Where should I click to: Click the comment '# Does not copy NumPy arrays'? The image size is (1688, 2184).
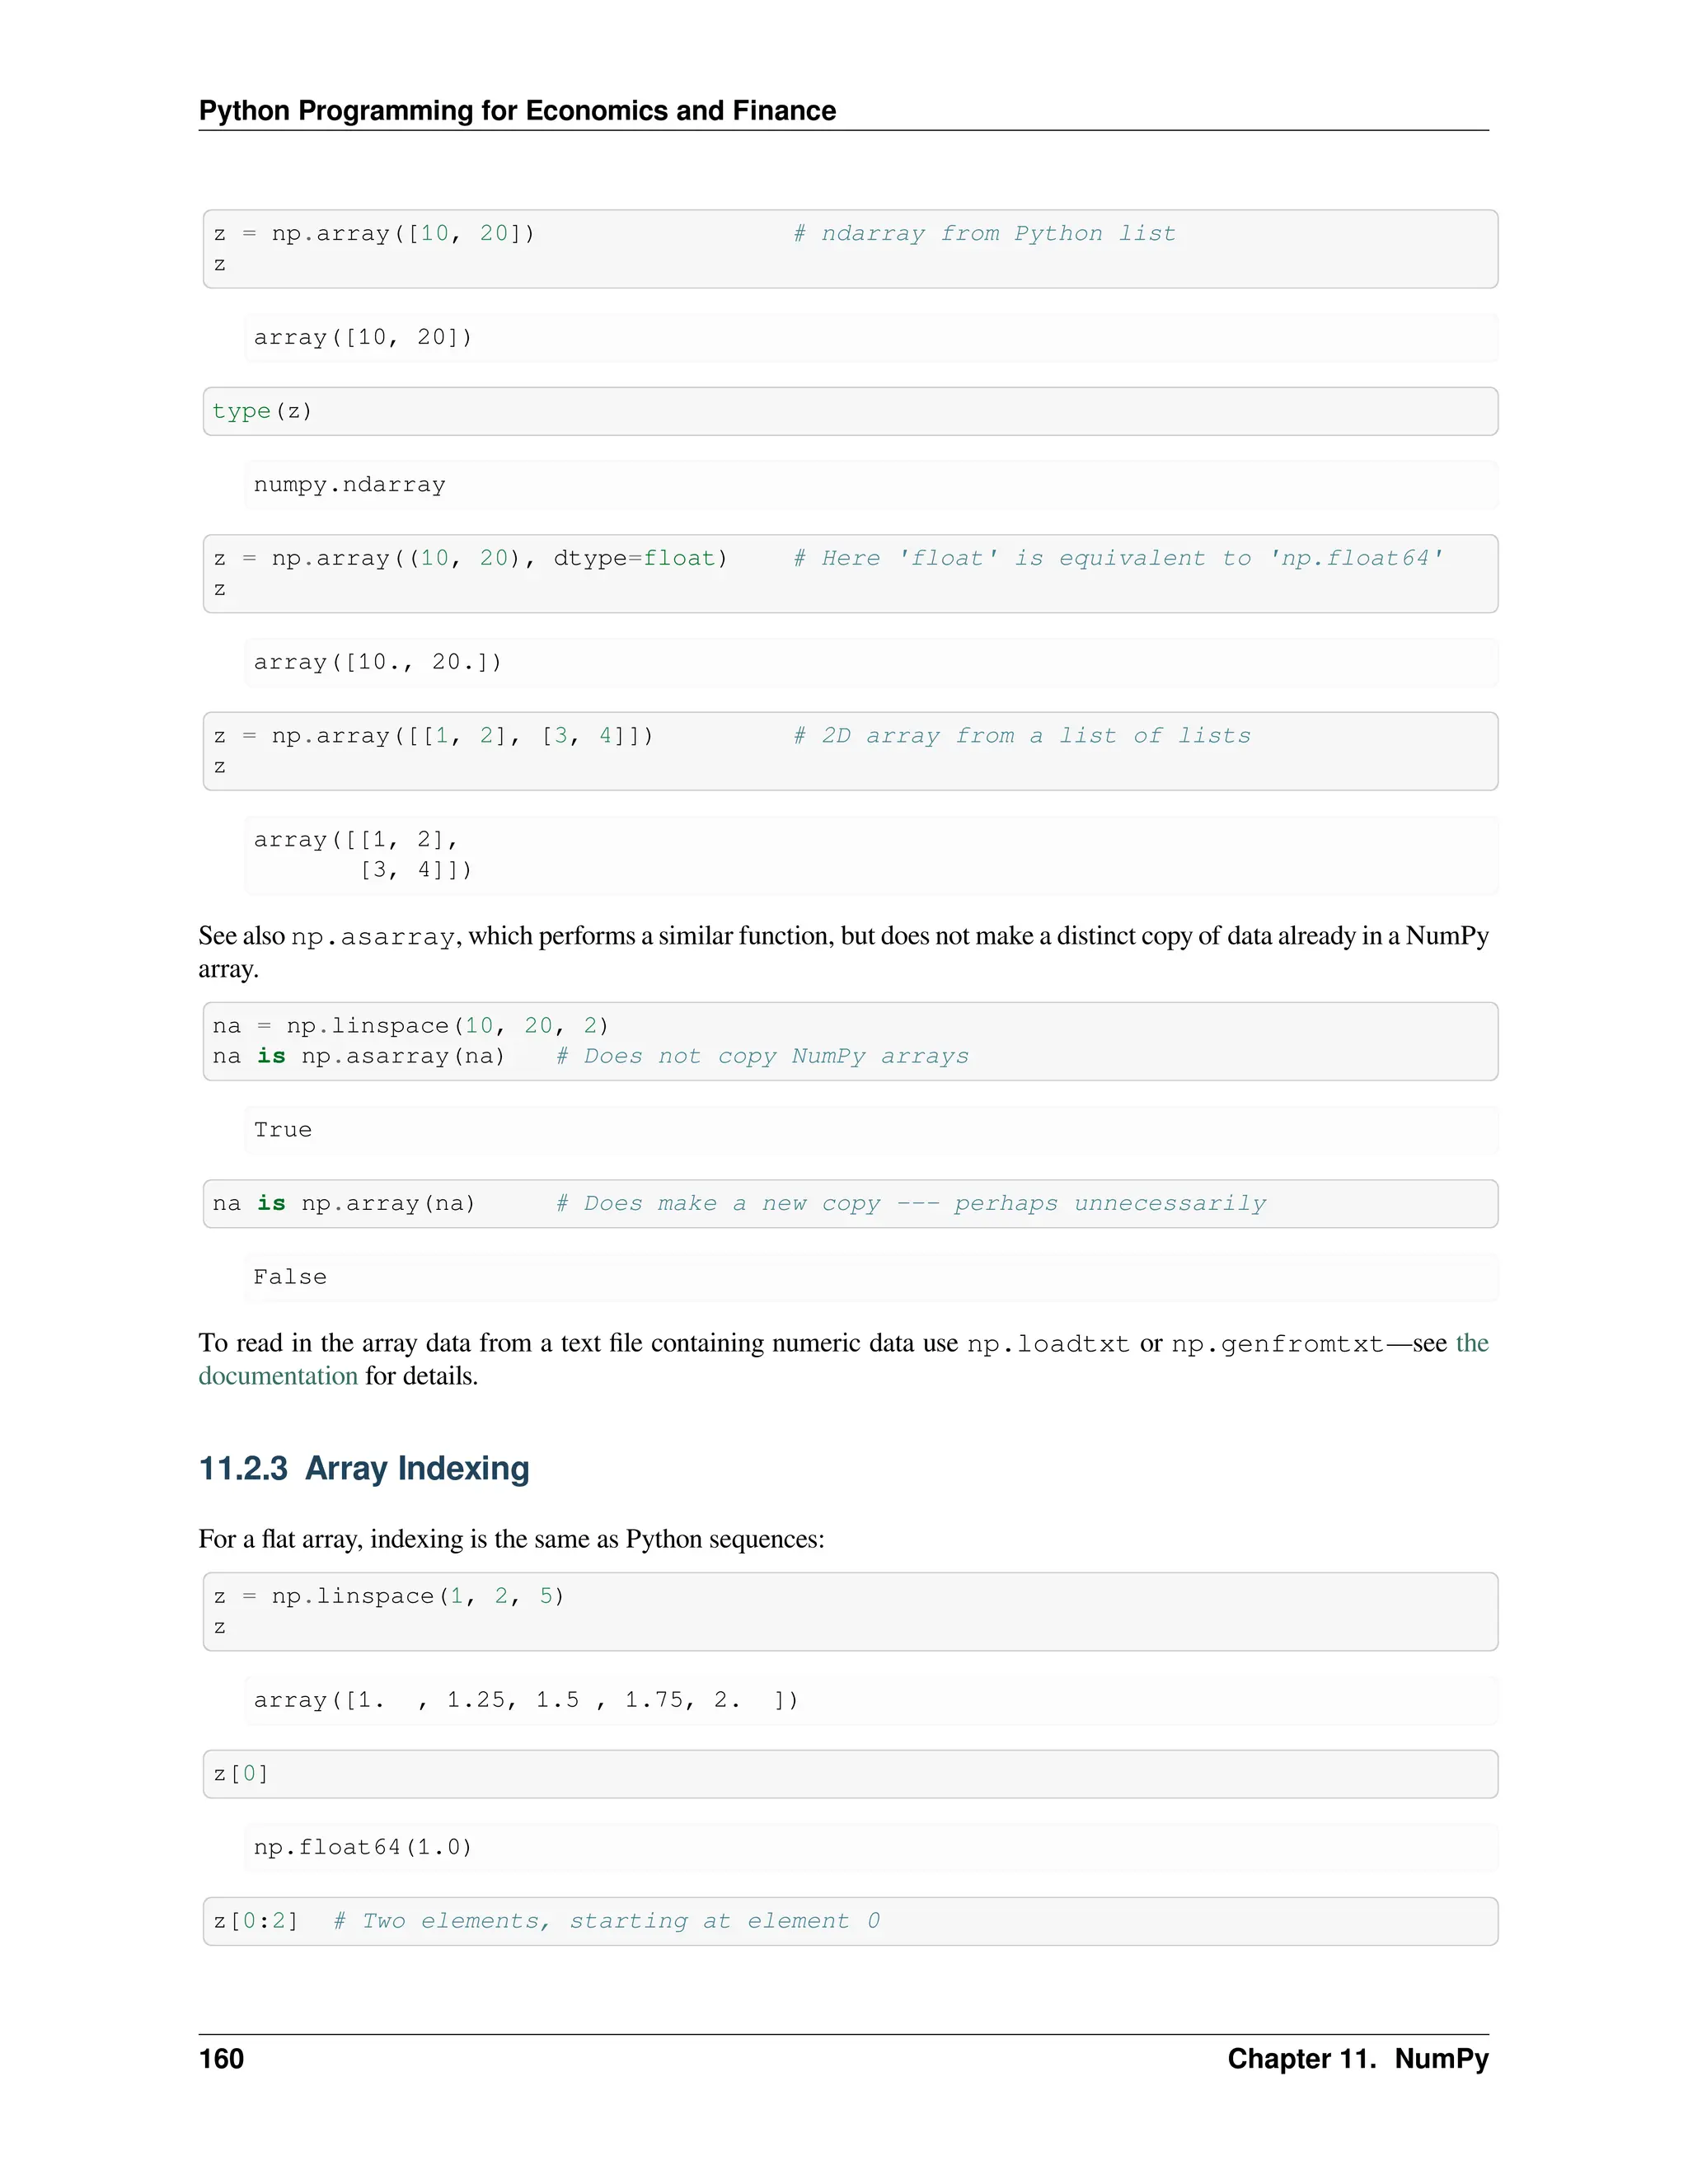(762, 1057)
